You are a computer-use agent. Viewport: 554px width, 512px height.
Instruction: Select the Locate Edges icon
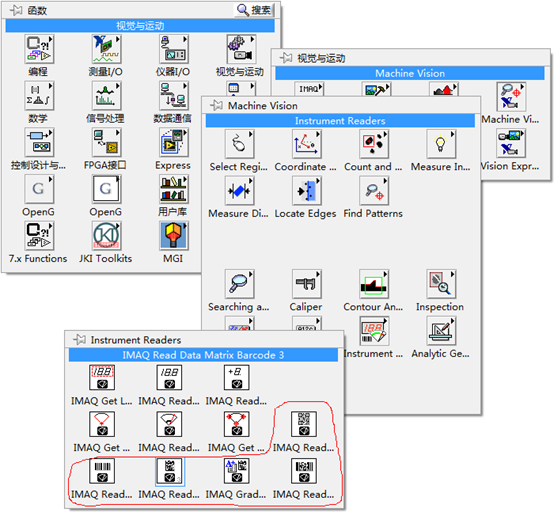306,191
